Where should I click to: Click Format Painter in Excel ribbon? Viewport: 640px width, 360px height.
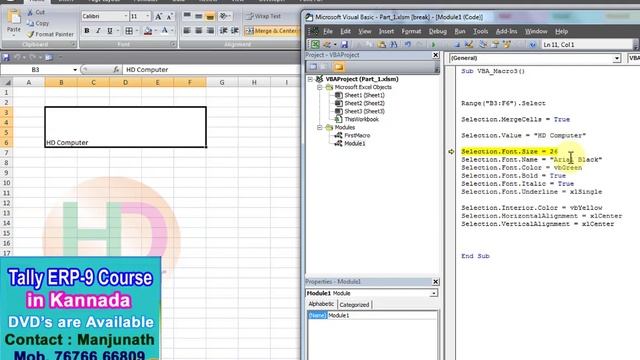50,34
